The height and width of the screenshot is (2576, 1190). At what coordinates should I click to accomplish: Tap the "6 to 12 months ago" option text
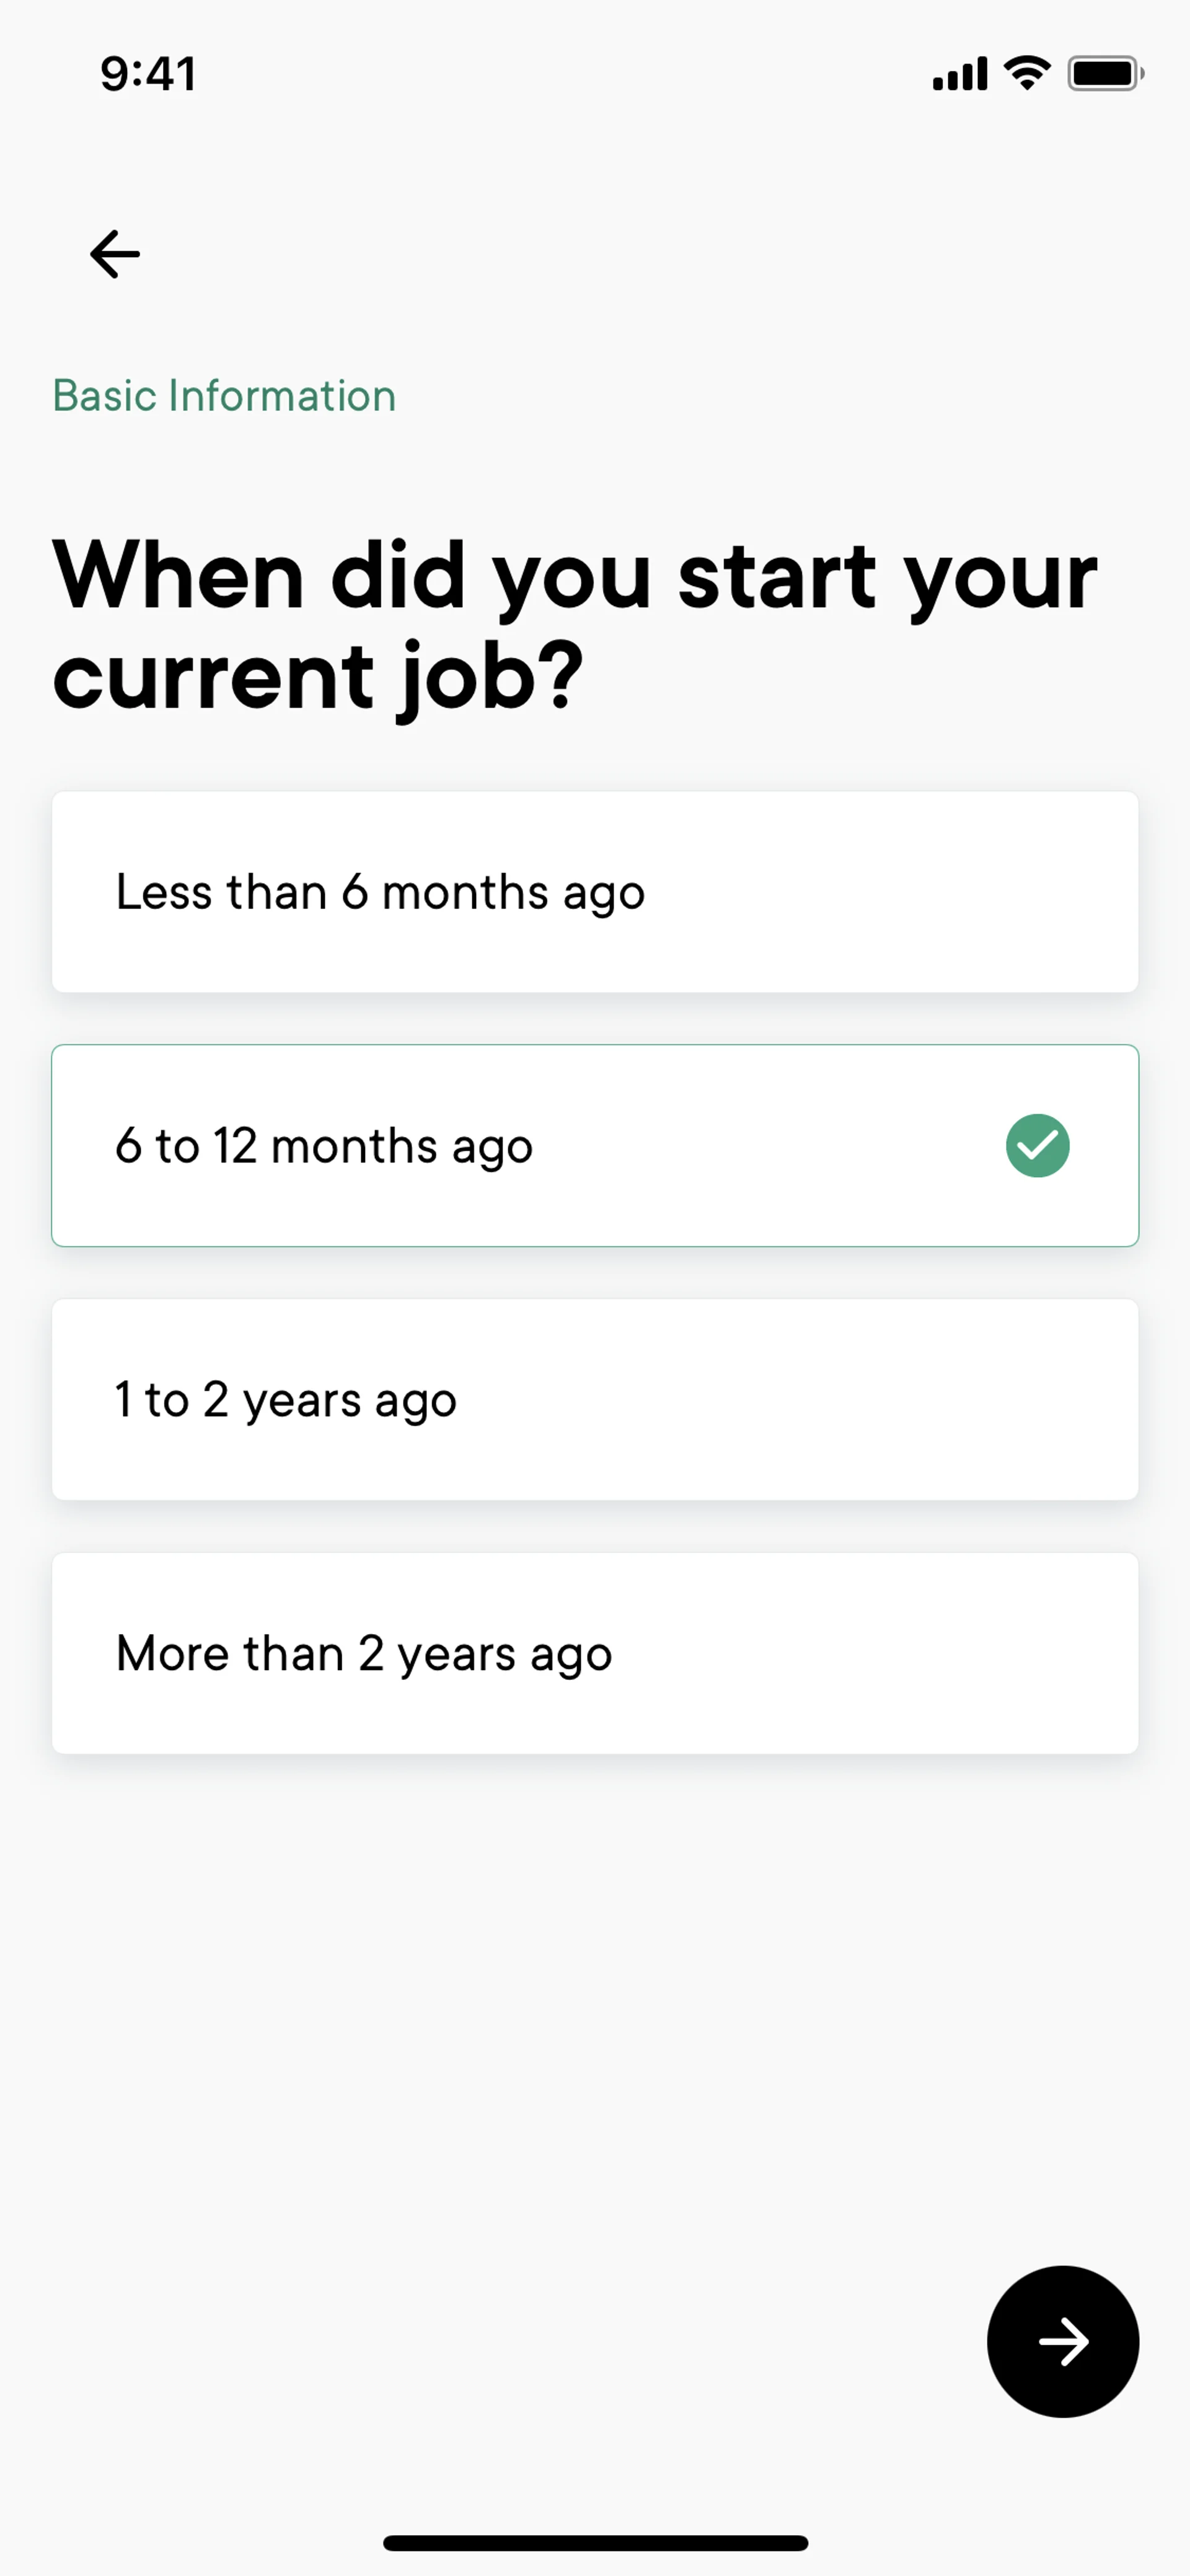click(x=324, y=1146)
